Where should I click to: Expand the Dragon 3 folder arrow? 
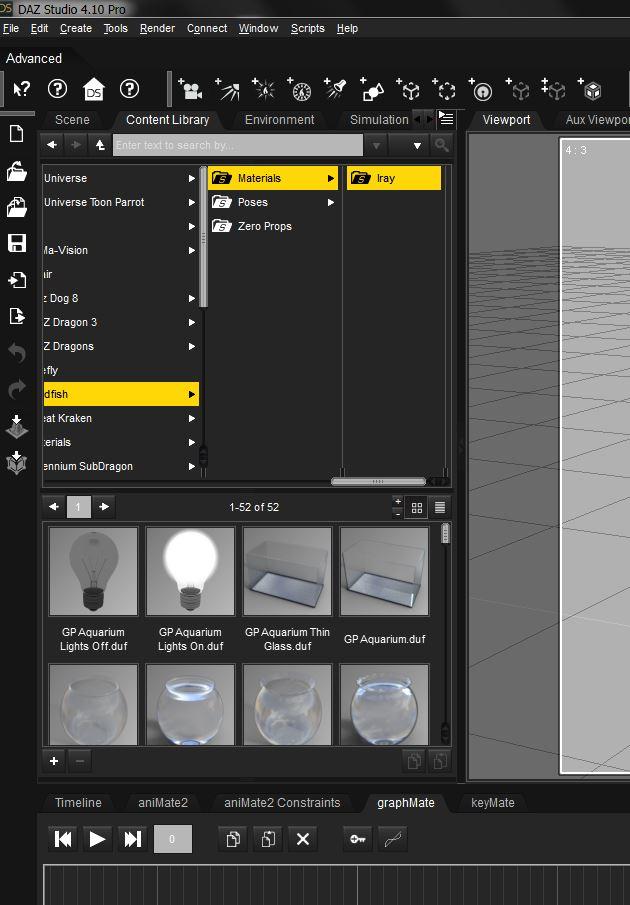click(x=192, y=323)
